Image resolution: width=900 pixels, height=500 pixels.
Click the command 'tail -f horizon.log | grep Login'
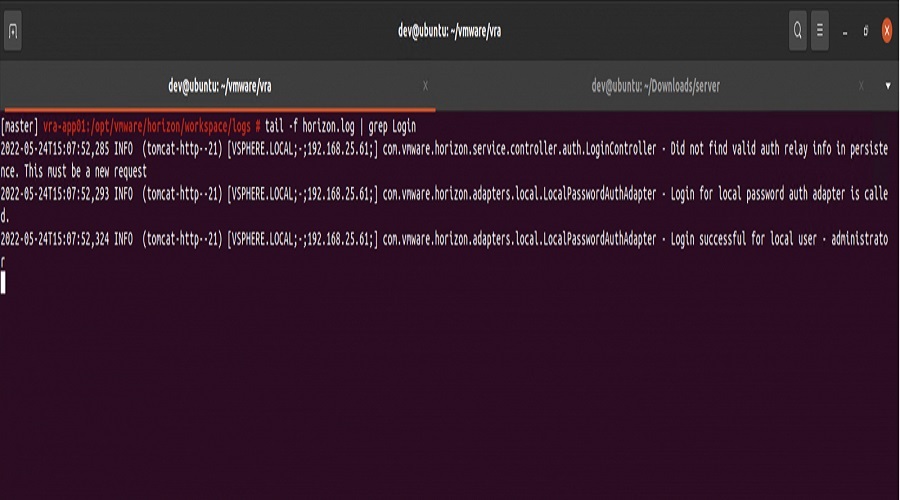pyautogui.click(x=340, y=126)
